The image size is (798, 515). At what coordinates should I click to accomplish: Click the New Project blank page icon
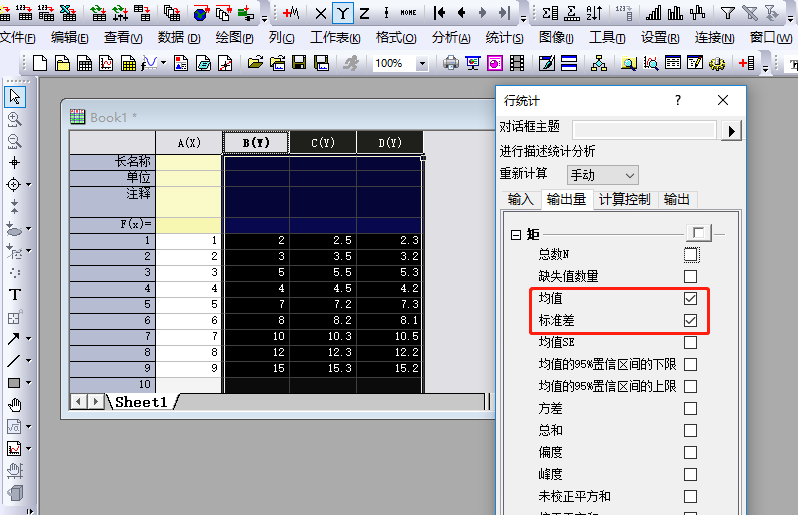click(40, 63)
